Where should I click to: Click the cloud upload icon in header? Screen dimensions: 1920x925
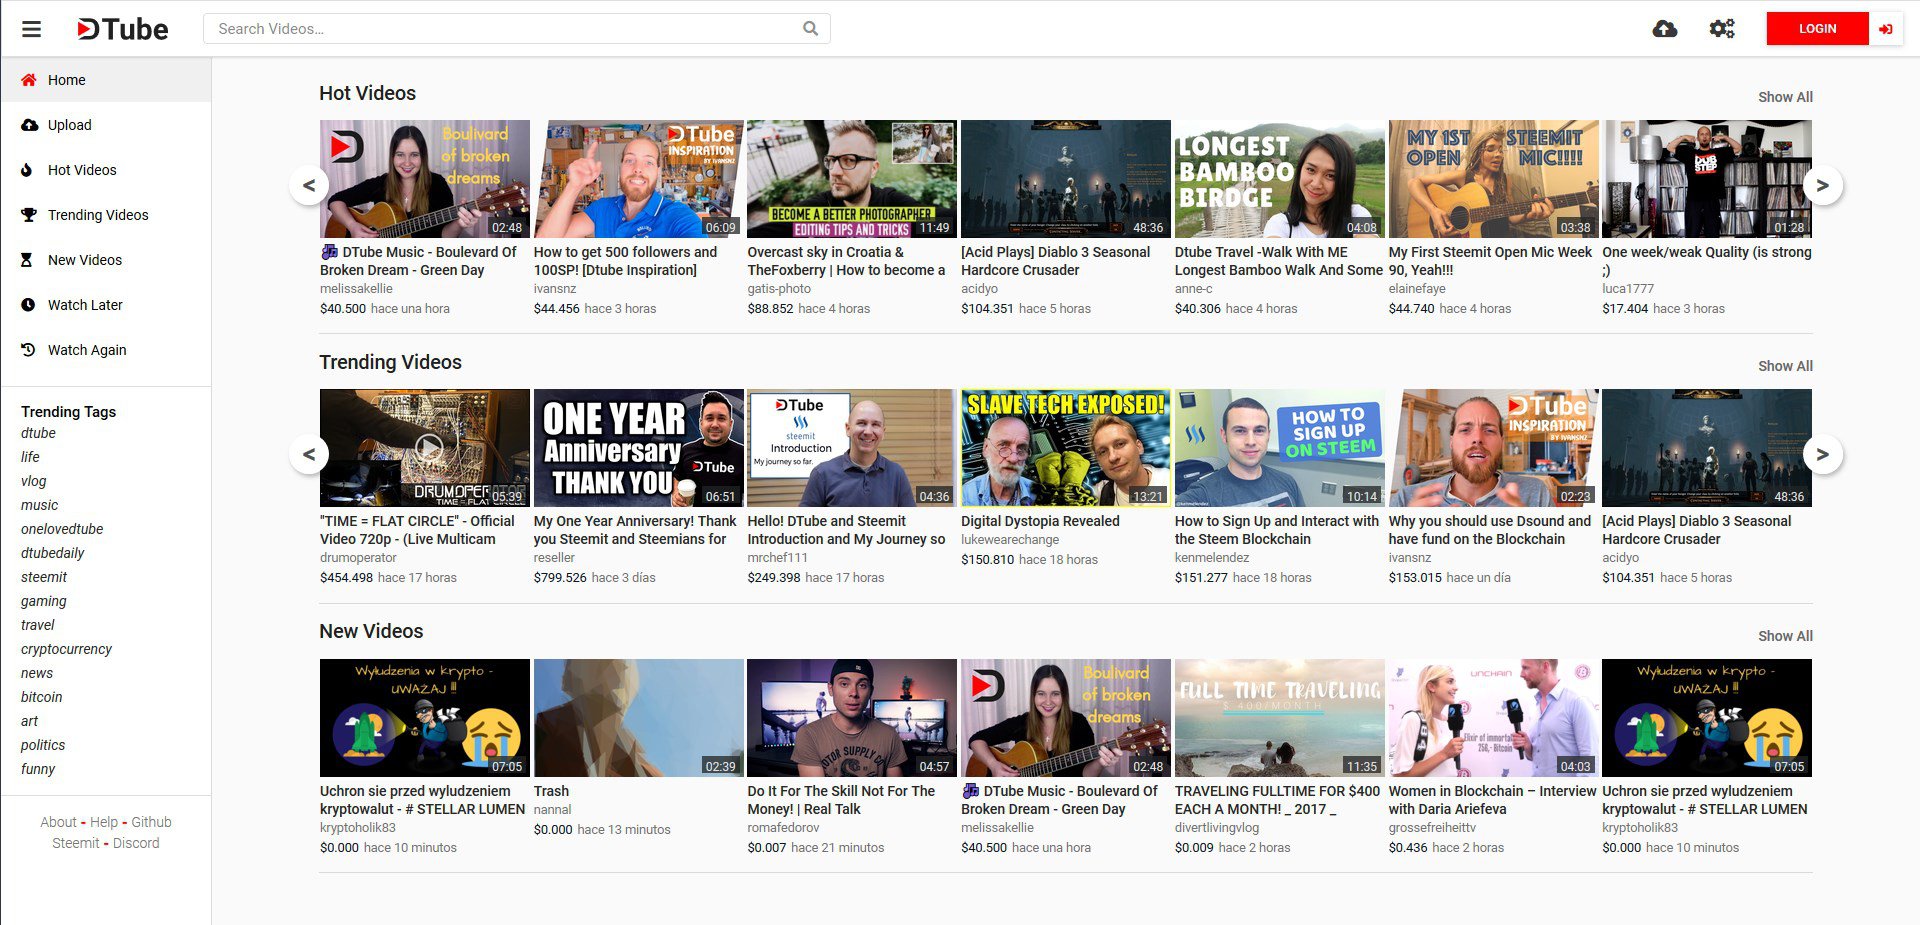pos(1665,29)
